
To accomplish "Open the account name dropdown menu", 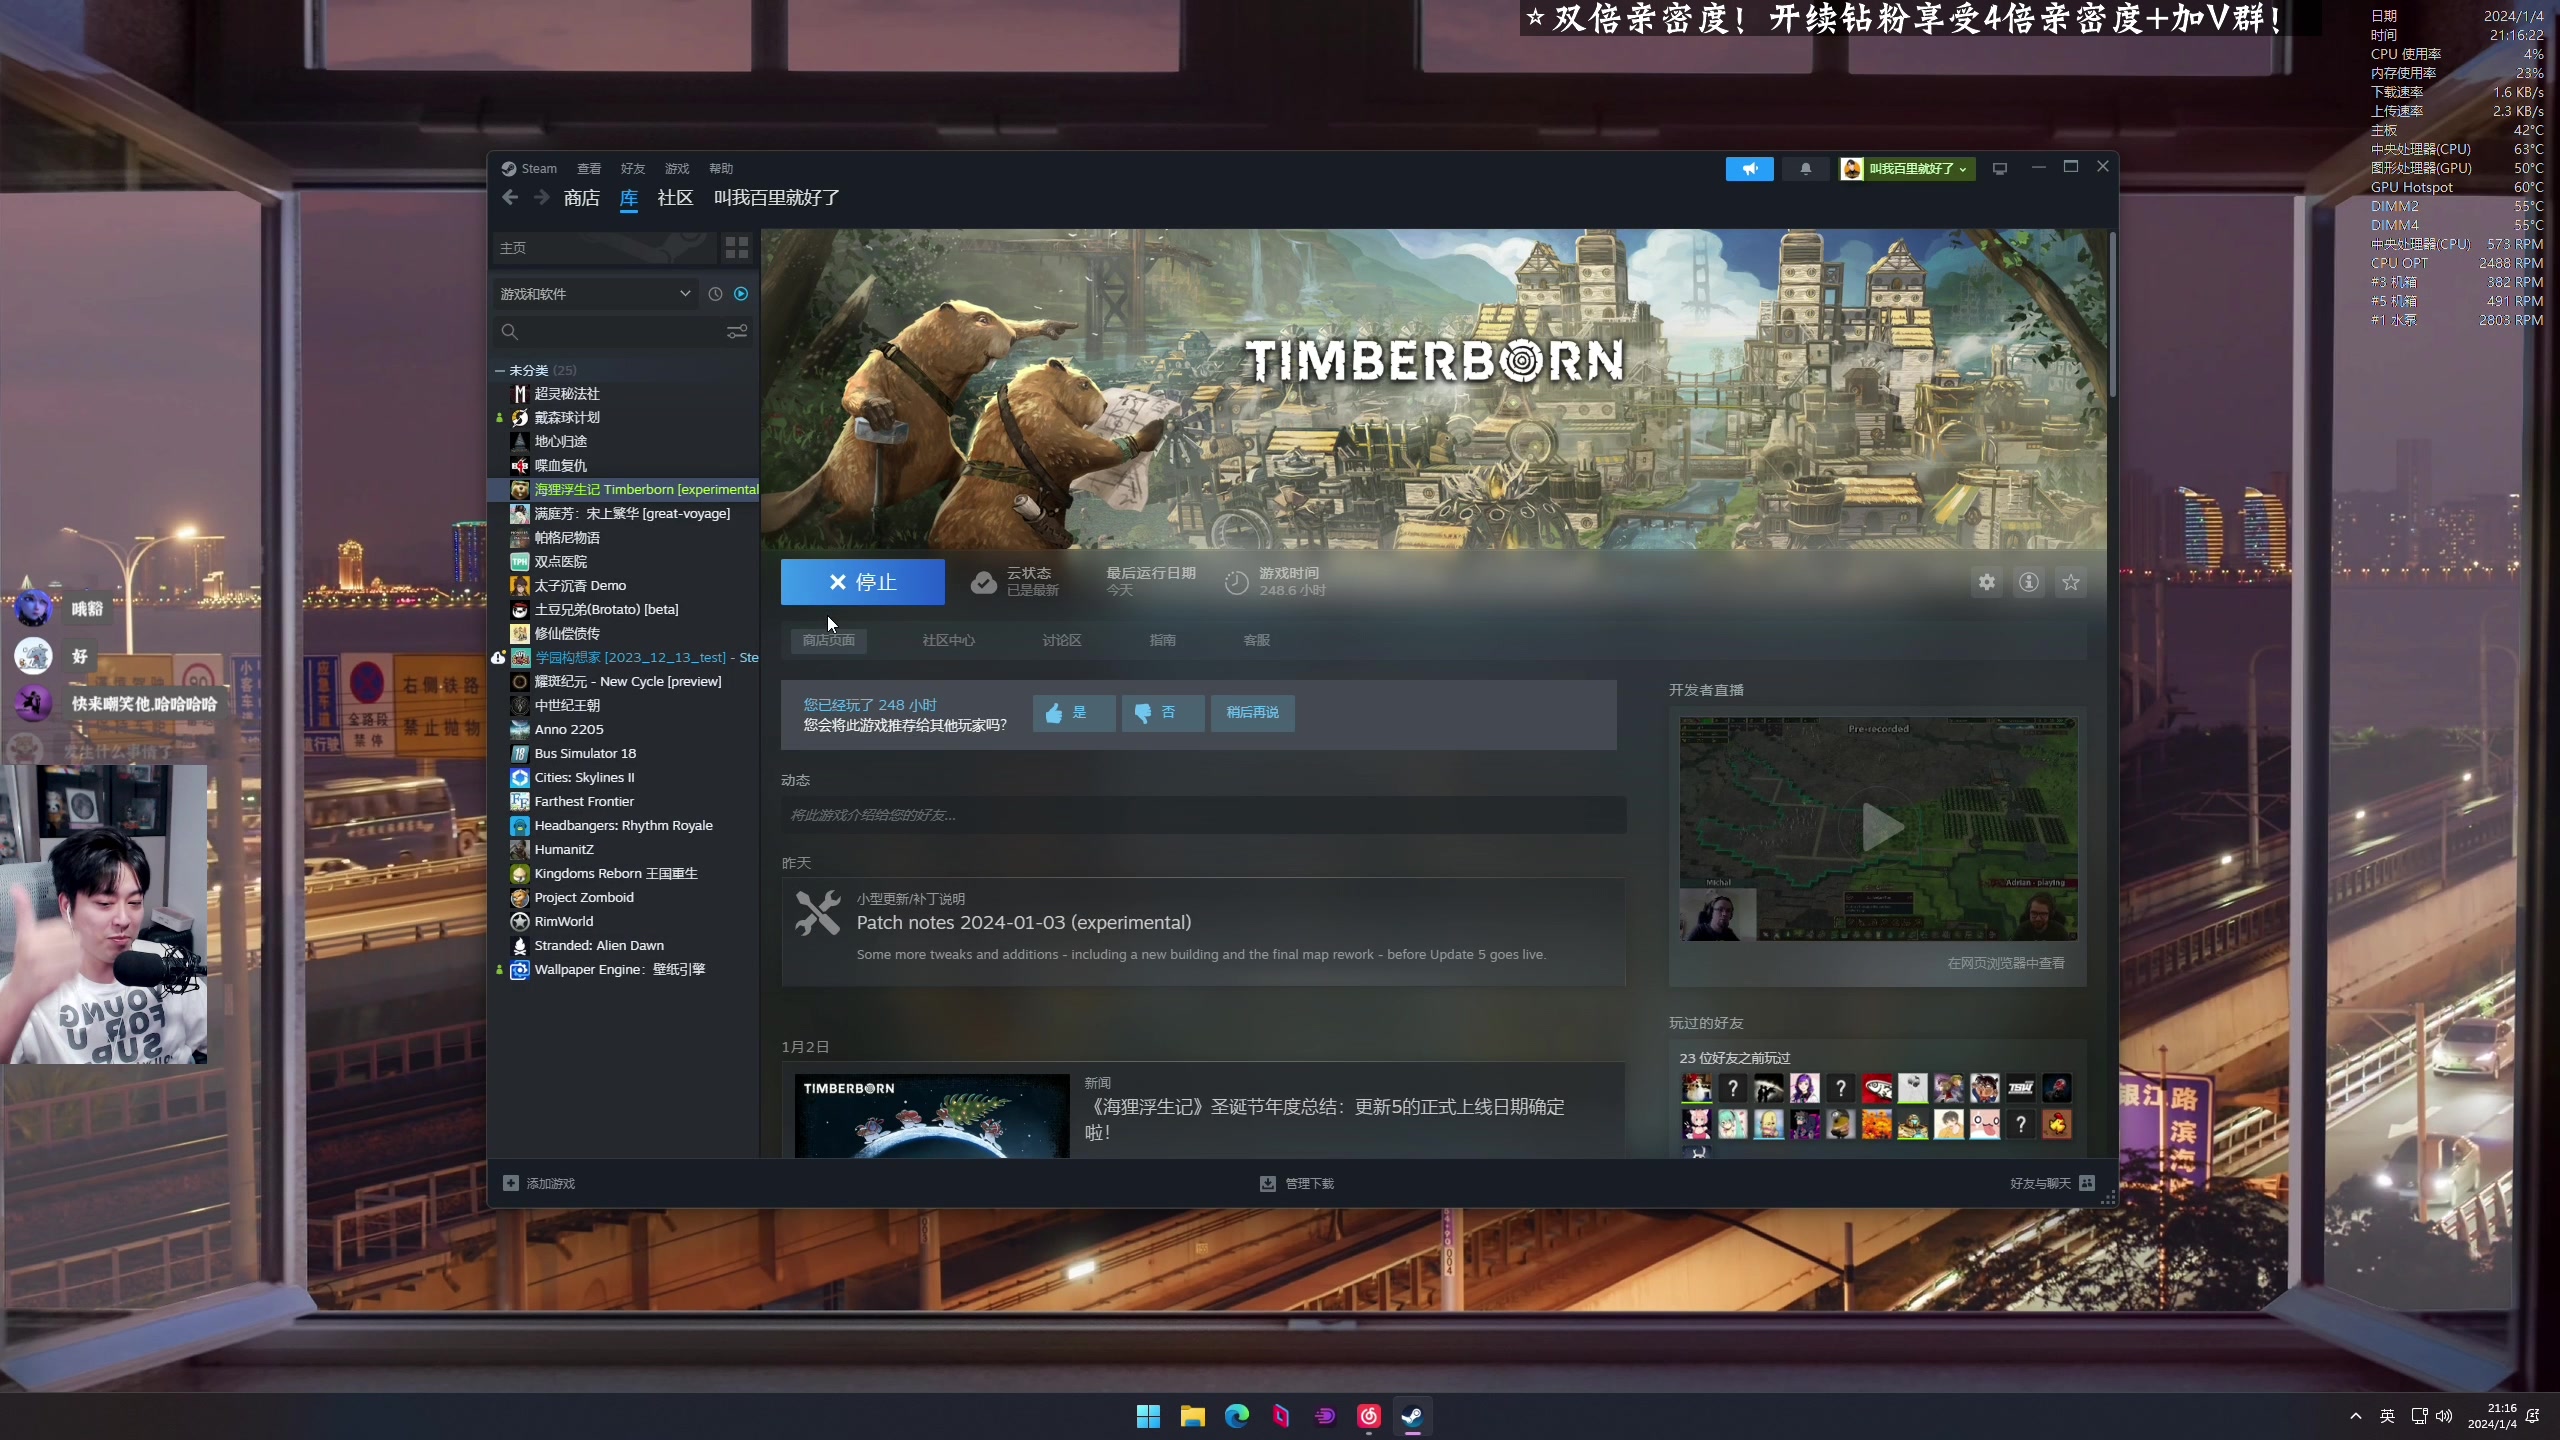I will click(x=1907, y=169).
